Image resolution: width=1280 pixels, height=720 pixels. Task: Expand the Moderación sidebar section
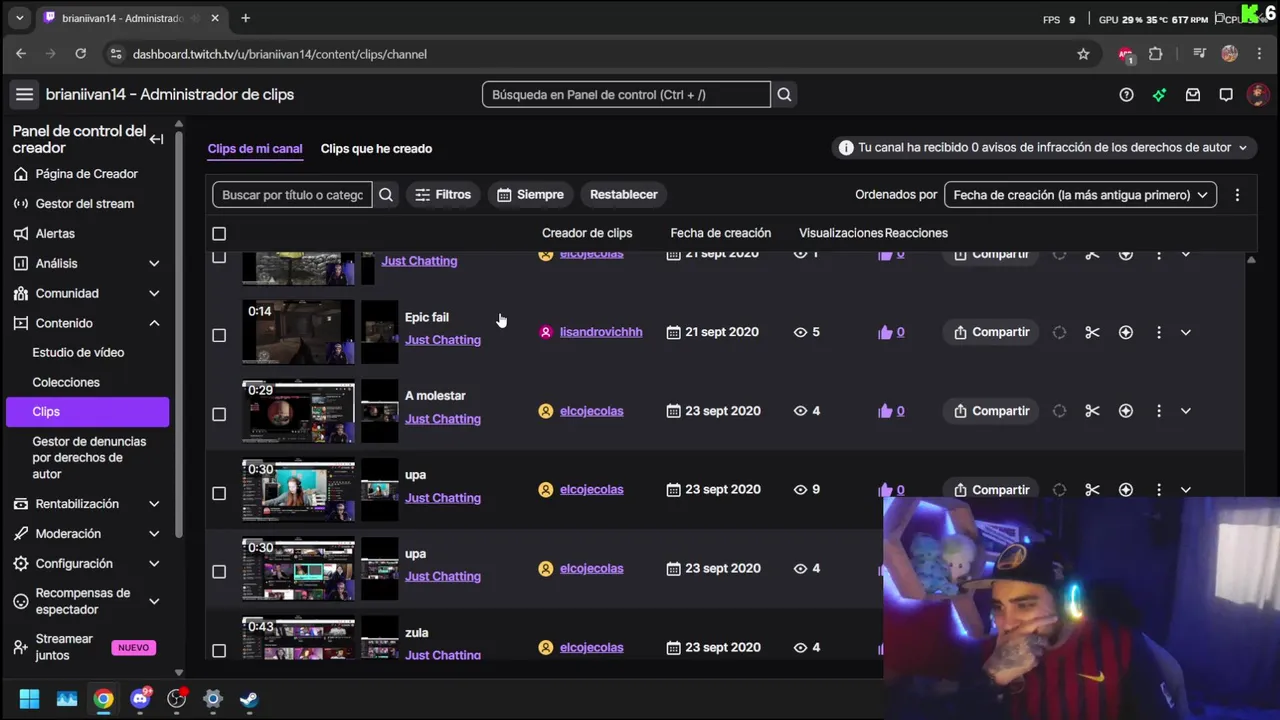[x=154, y=534]
